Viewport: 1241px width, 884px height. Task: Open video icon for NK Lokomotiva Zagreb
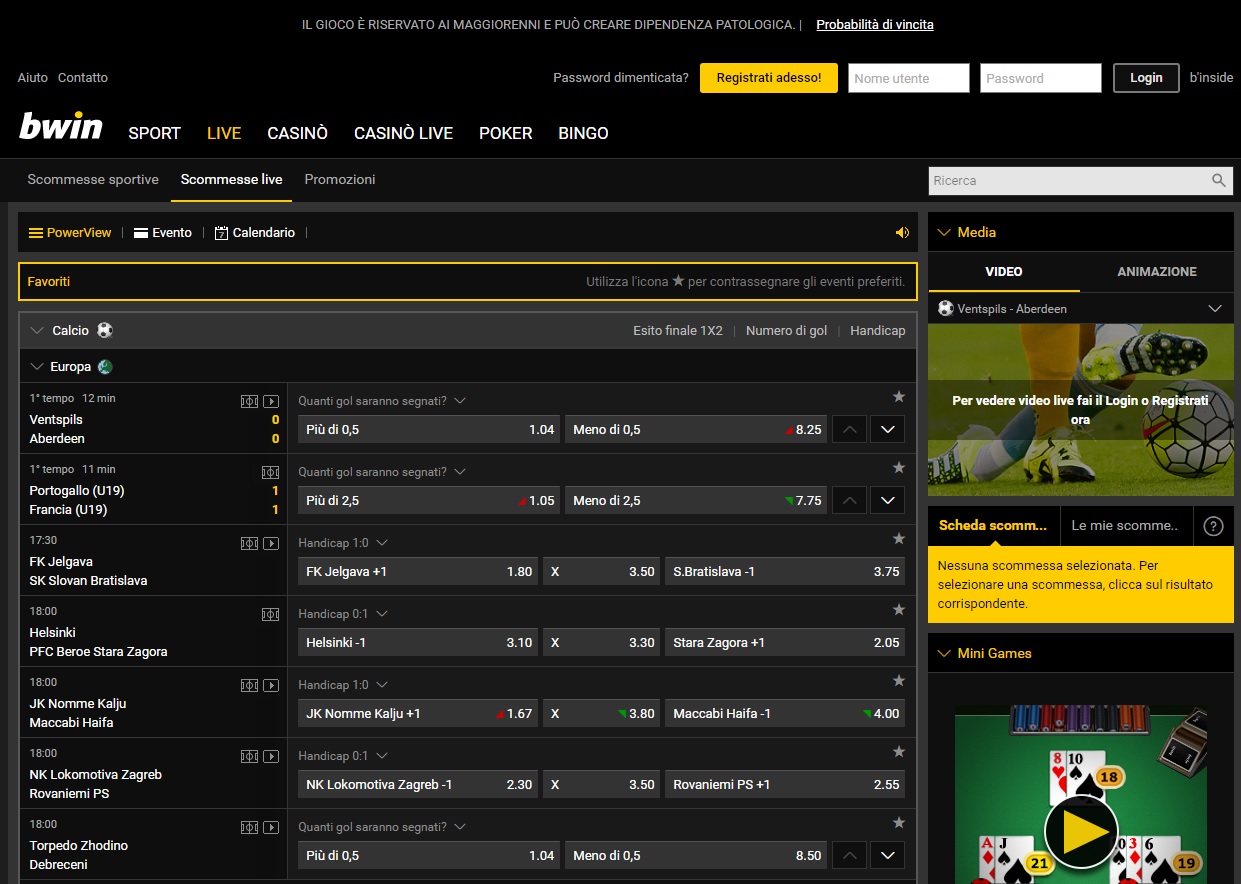(271, 756)
